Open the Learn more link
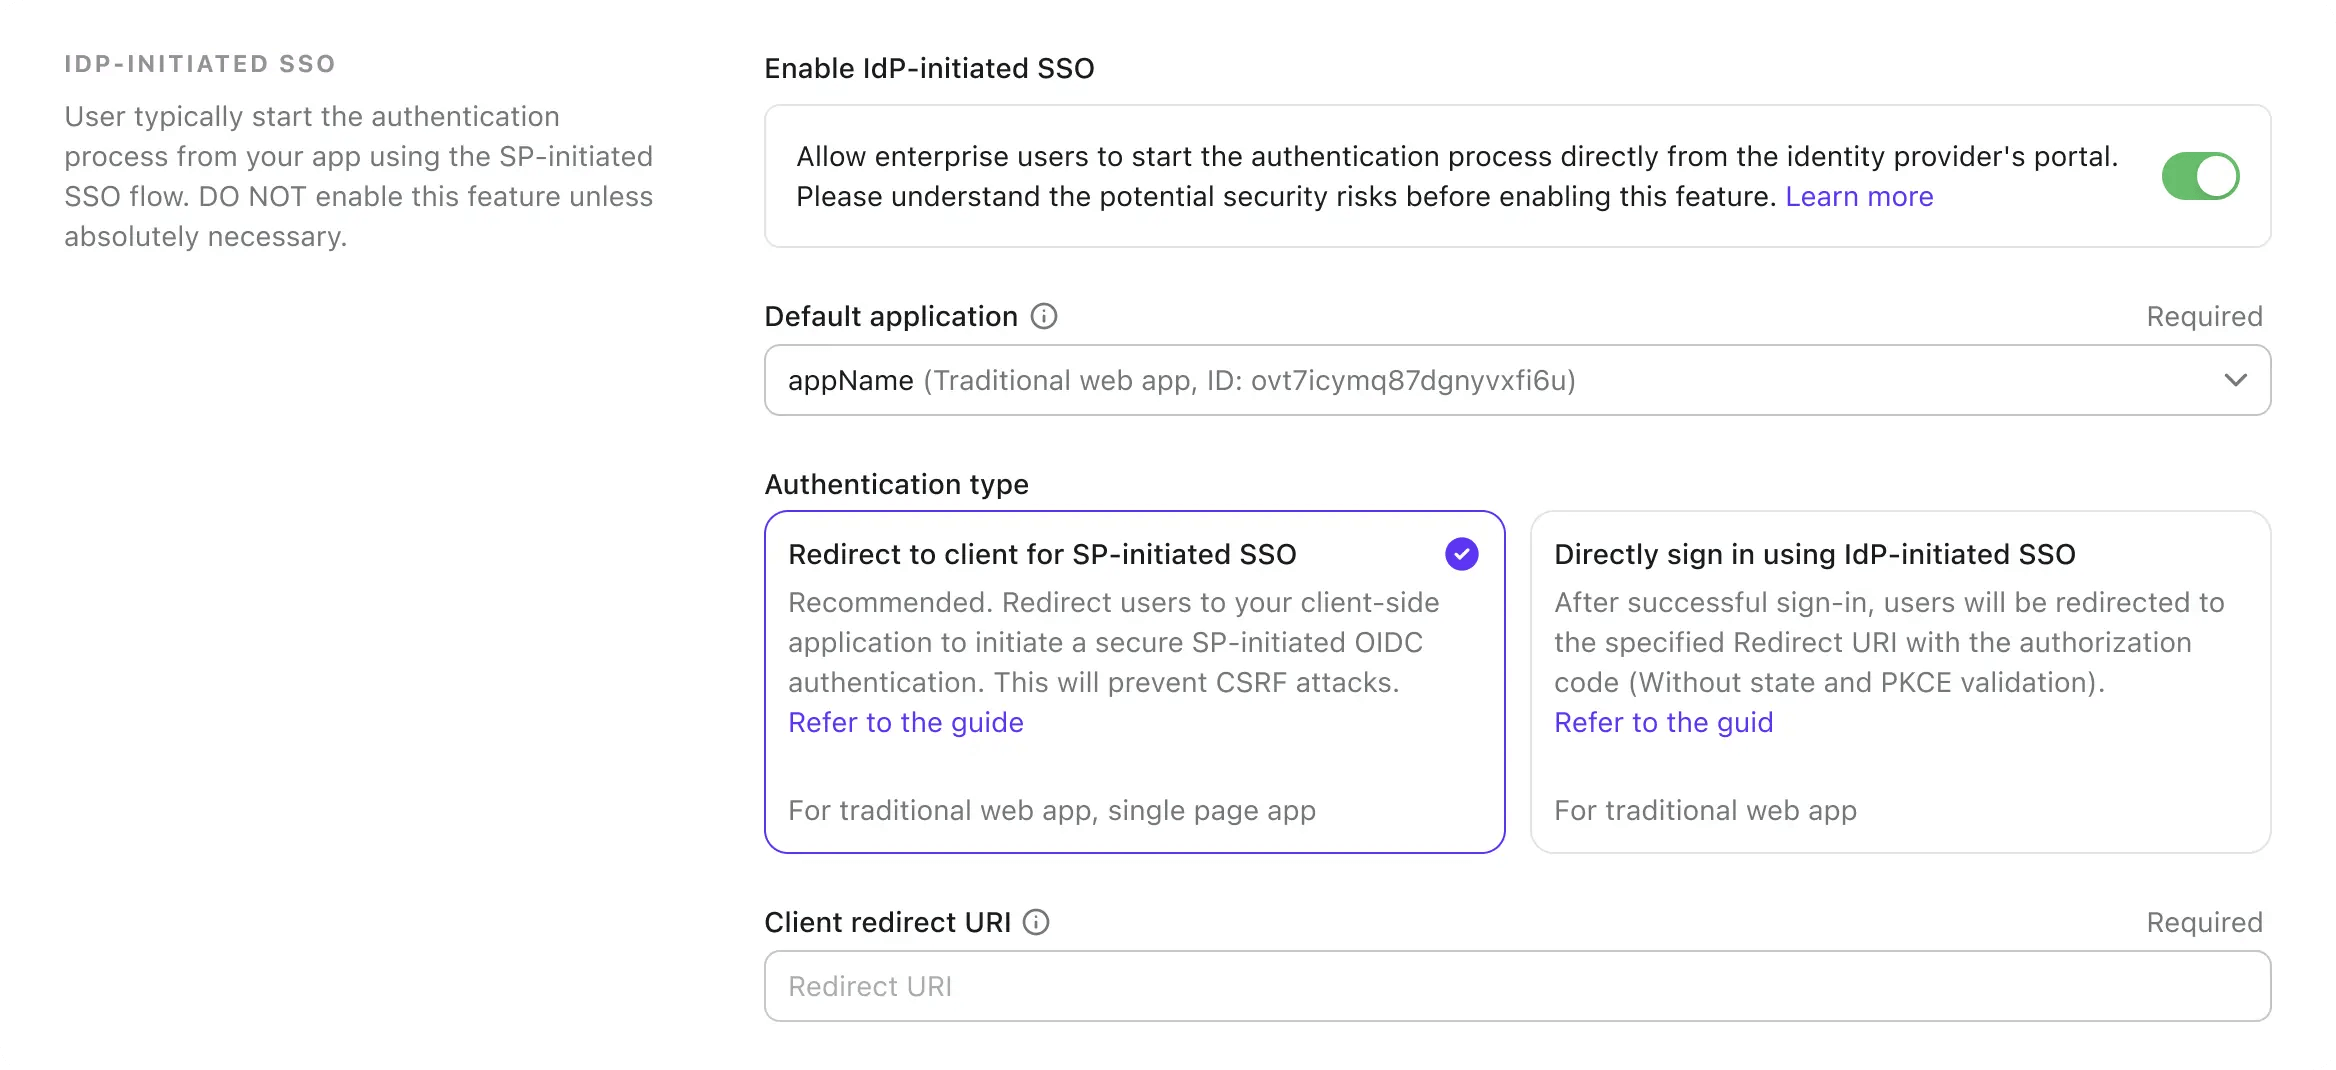Image resolution: width=2336 pixels, height=1070 pixels. pyautogui.click(x=1859, y=197)
